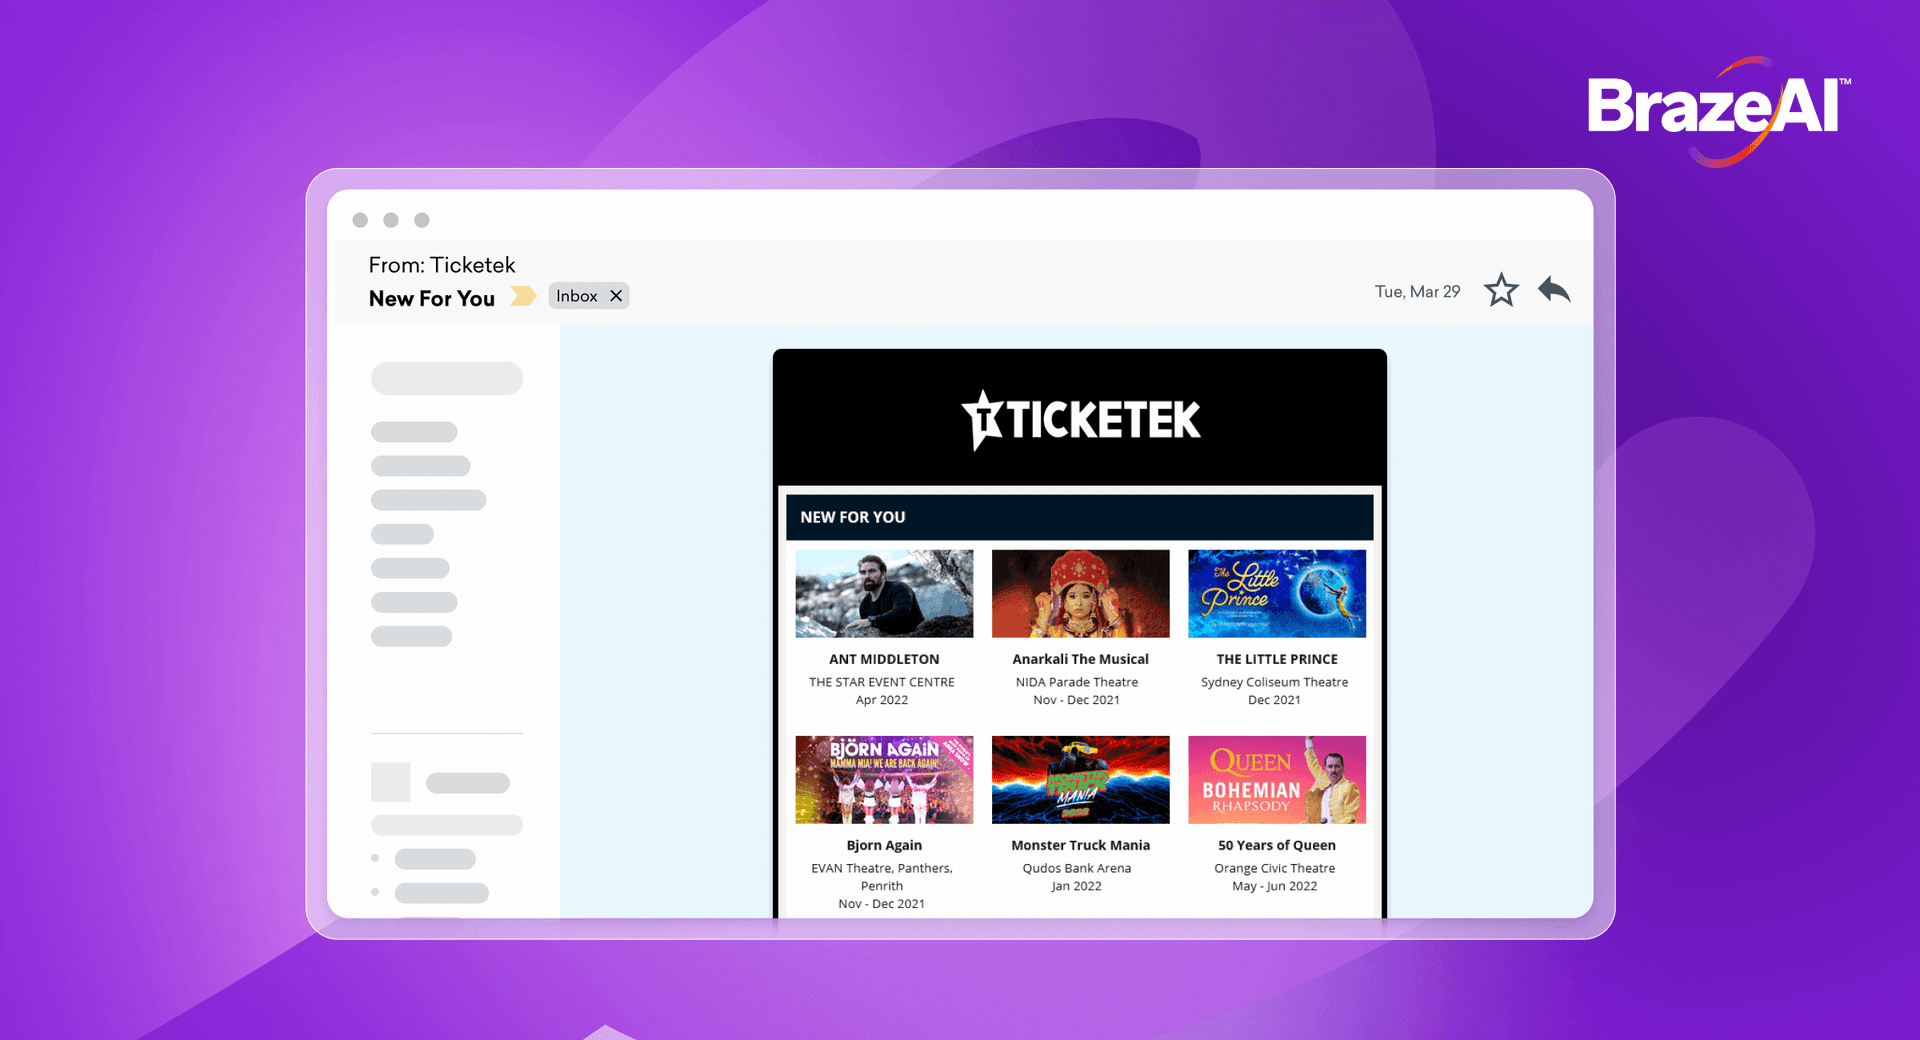Remove the Inbox label with the X

point(616,295)
